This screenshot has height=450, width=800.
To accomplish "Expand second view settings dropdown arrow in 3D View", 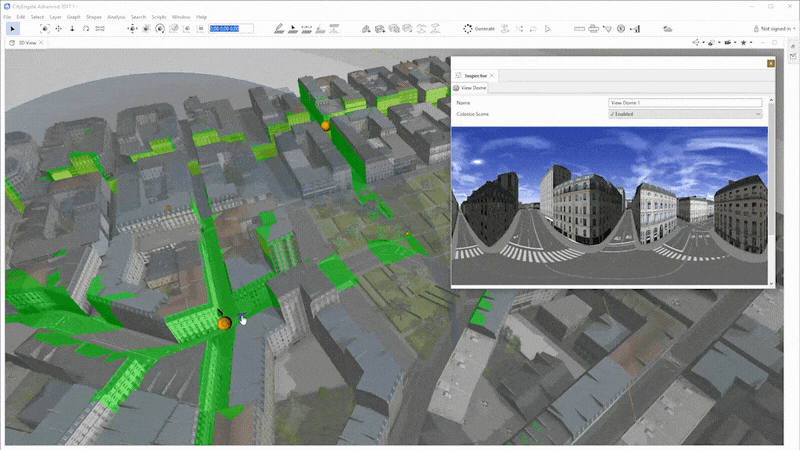I will (719, 43).
